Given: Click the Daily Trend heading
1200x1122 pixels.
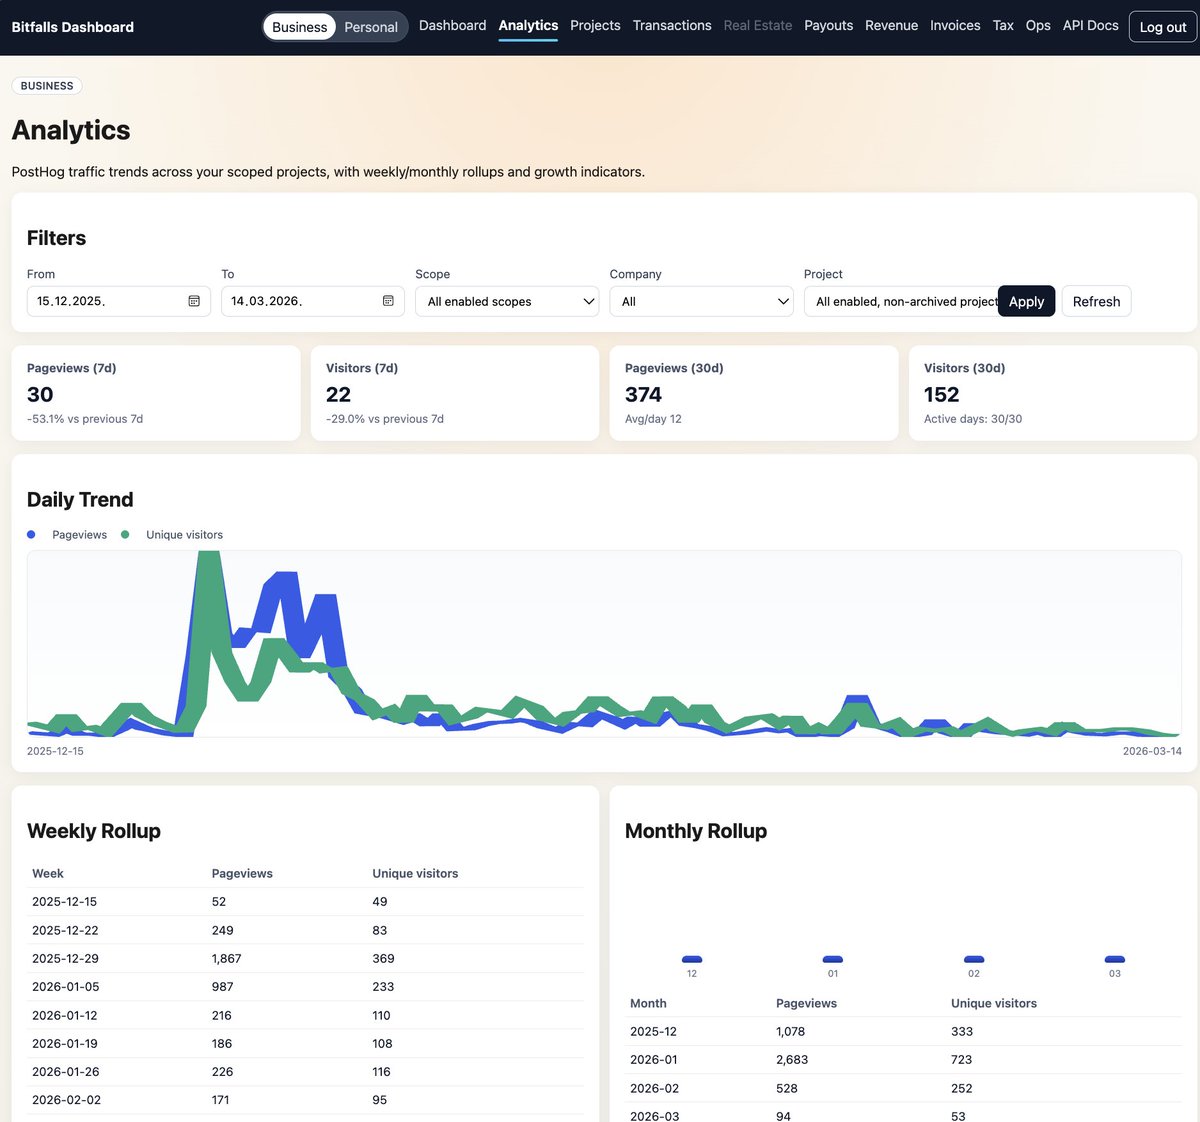Looking at the screenshot, I should pyautogui.click(x=80, y=500).
